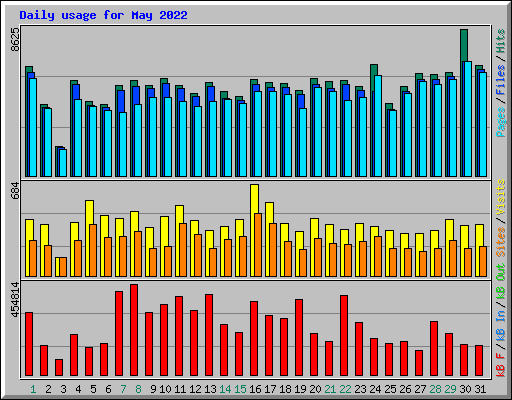Click day label 20 on the x-axis
The height and width of the screenshot is (400, 512).
click(315, 389)
